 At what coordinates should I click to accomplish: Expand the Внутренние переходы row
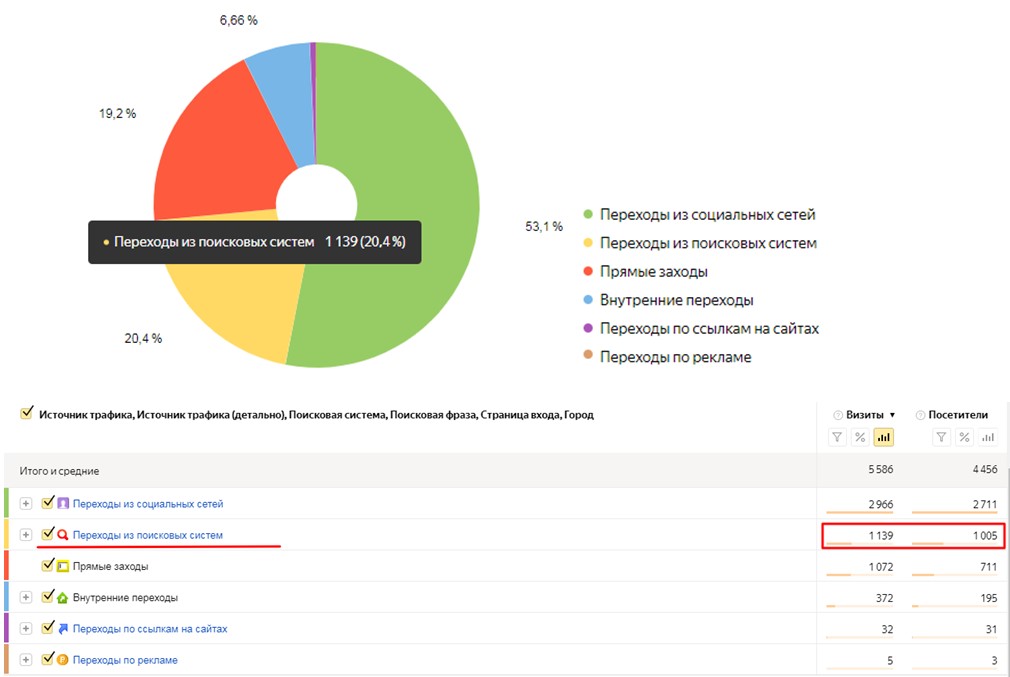click(26, 597)
